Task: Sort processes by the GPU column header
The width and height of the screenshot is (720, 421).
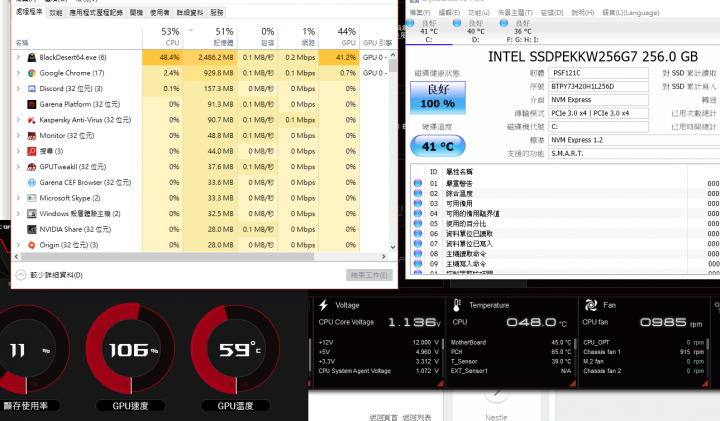Action: [x=339, y=37]
